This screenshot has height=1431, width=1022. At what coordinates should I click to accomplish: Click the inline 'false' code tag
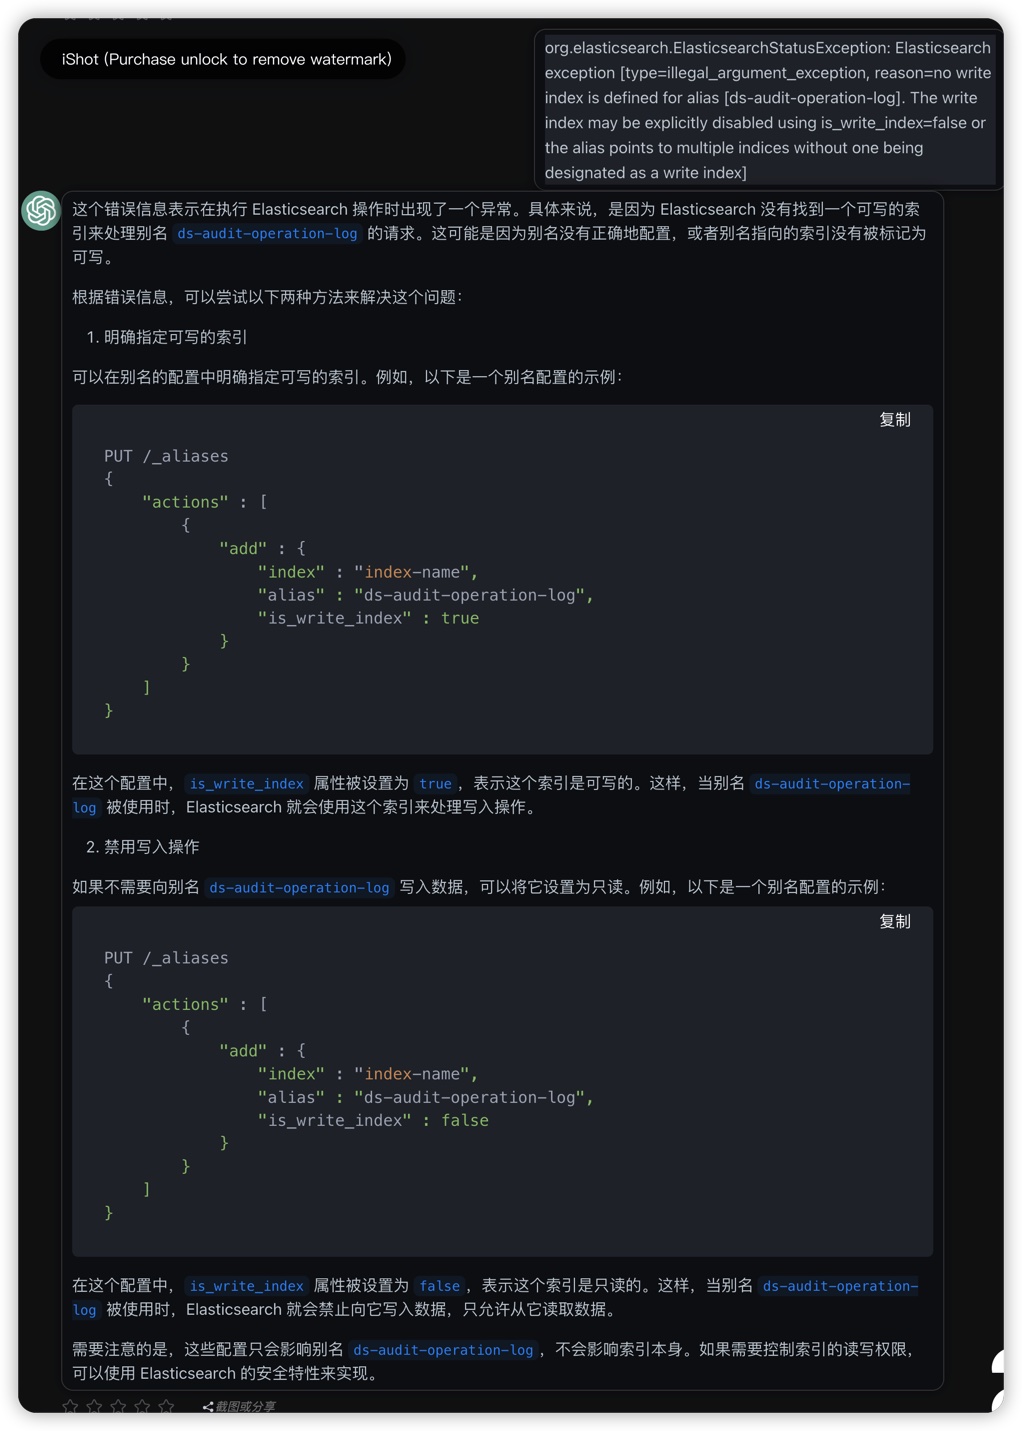click(440, 1286)
